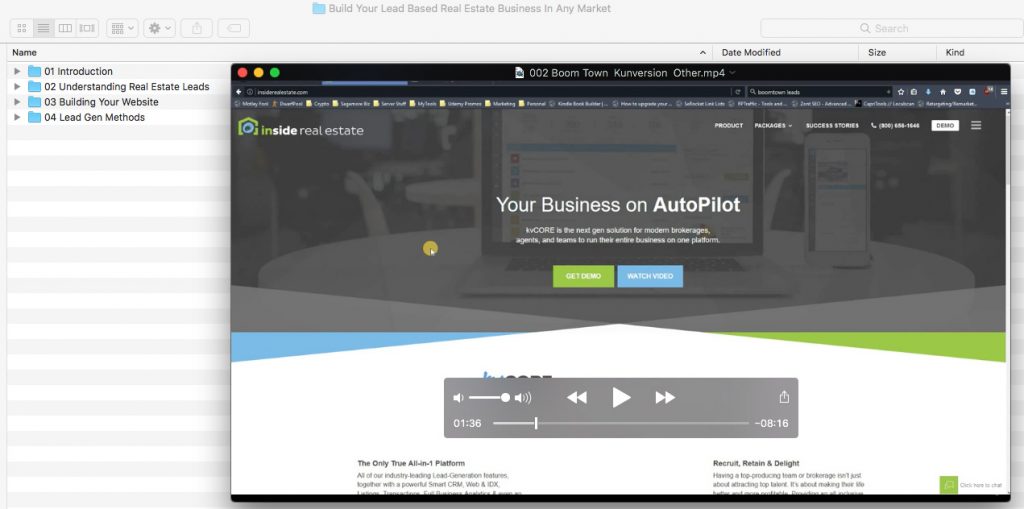Viewport: 1024px width, 509px height.
Task: Adjust the volume slider knob
Action: [x=505, y=397]
